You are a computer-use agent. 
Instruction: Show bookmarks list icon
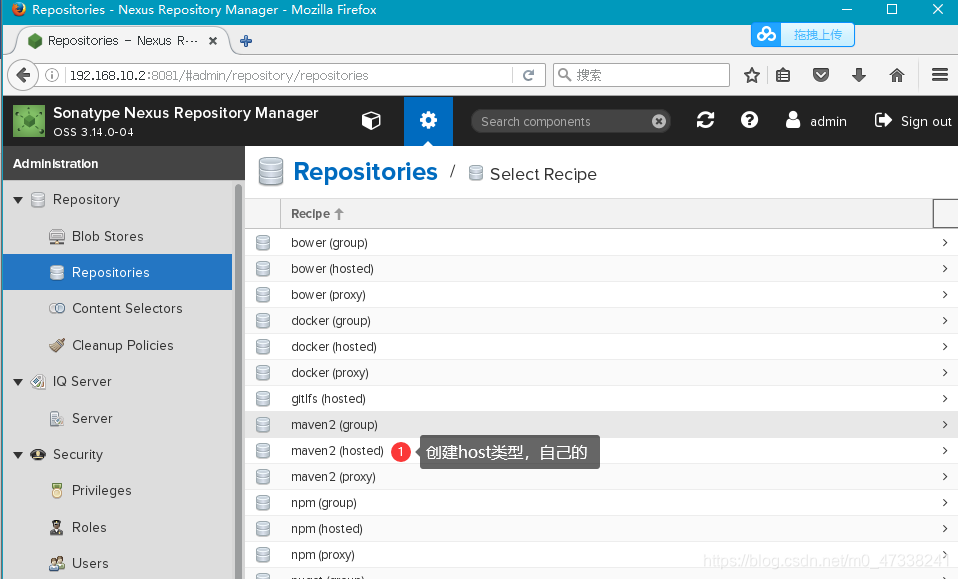tap(783, 75)
